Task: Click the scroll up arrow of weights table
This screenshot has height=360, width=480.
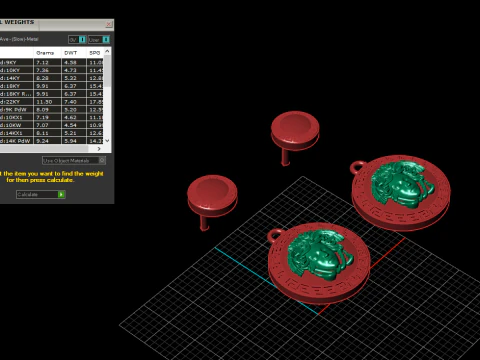Action: [107, 51]
